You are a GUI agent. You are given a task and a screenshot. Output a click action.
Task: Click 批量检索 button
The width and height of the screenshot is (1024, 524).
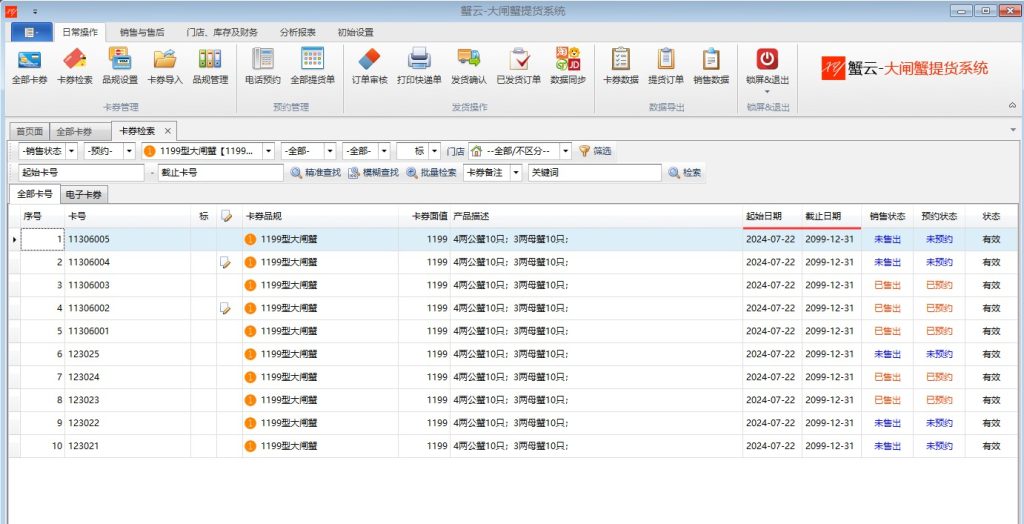(x=431, y=173)
